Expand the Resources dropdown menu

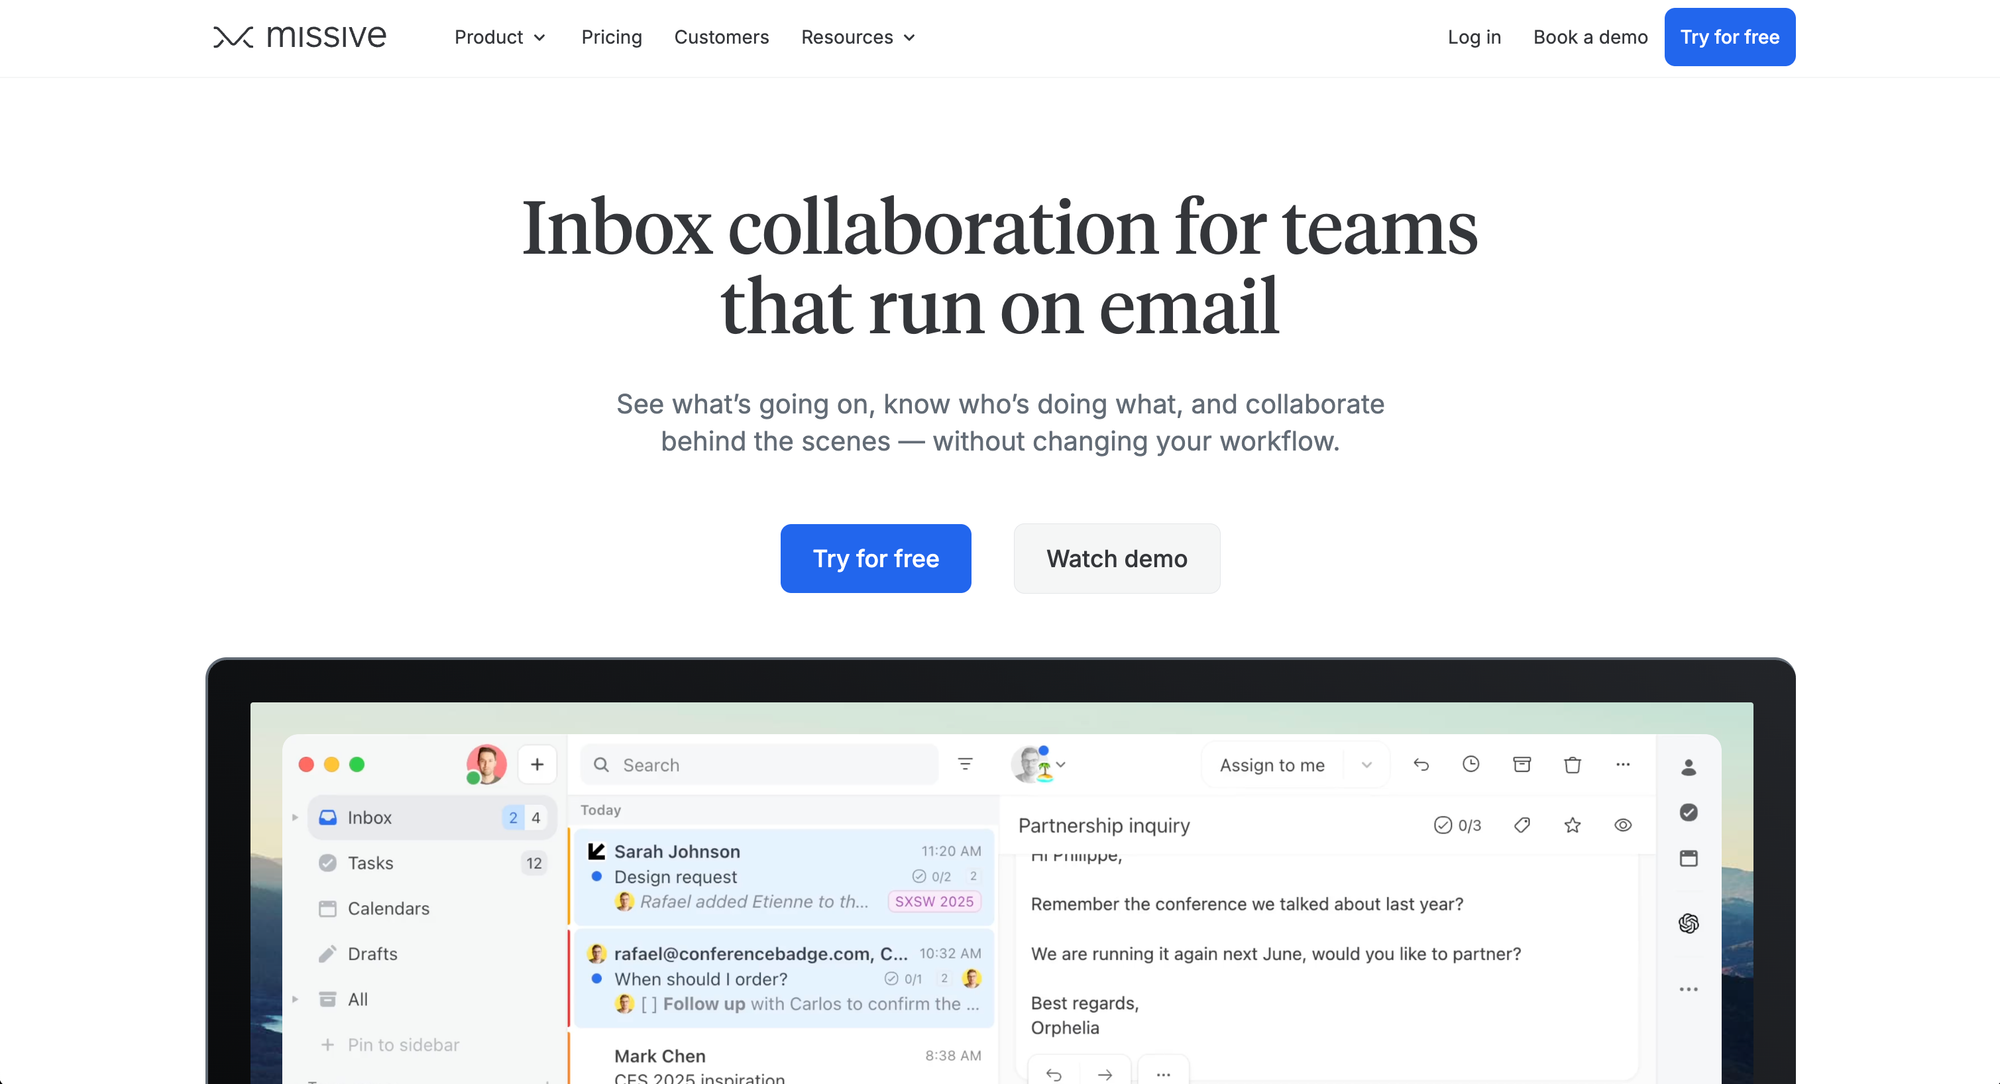tap(858, 38)
